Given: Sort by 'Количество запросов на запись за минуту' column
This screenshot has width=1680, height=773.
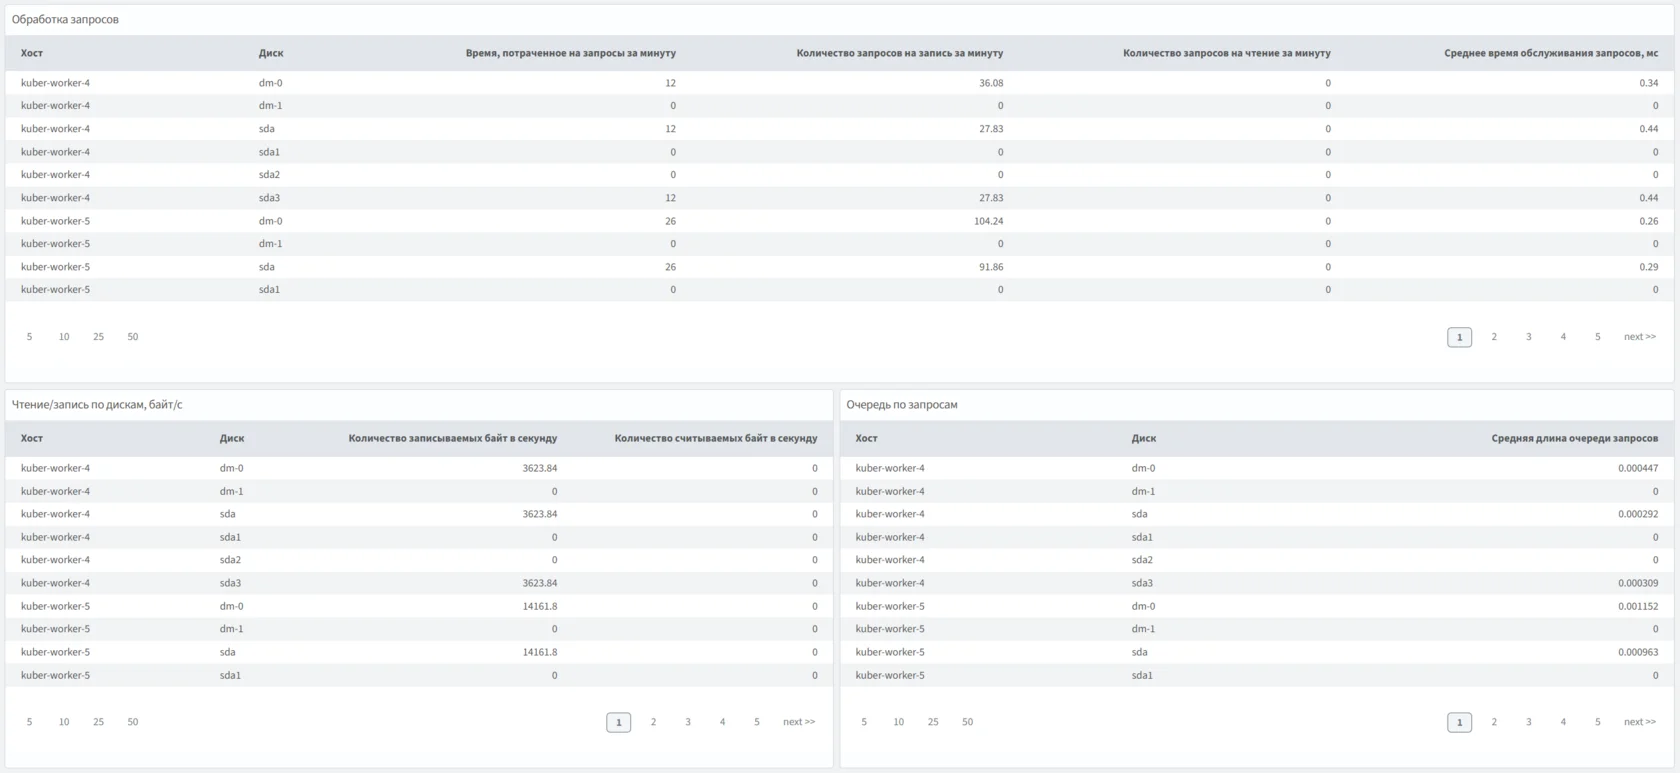Looking at the screenshot, I should 899,53.
